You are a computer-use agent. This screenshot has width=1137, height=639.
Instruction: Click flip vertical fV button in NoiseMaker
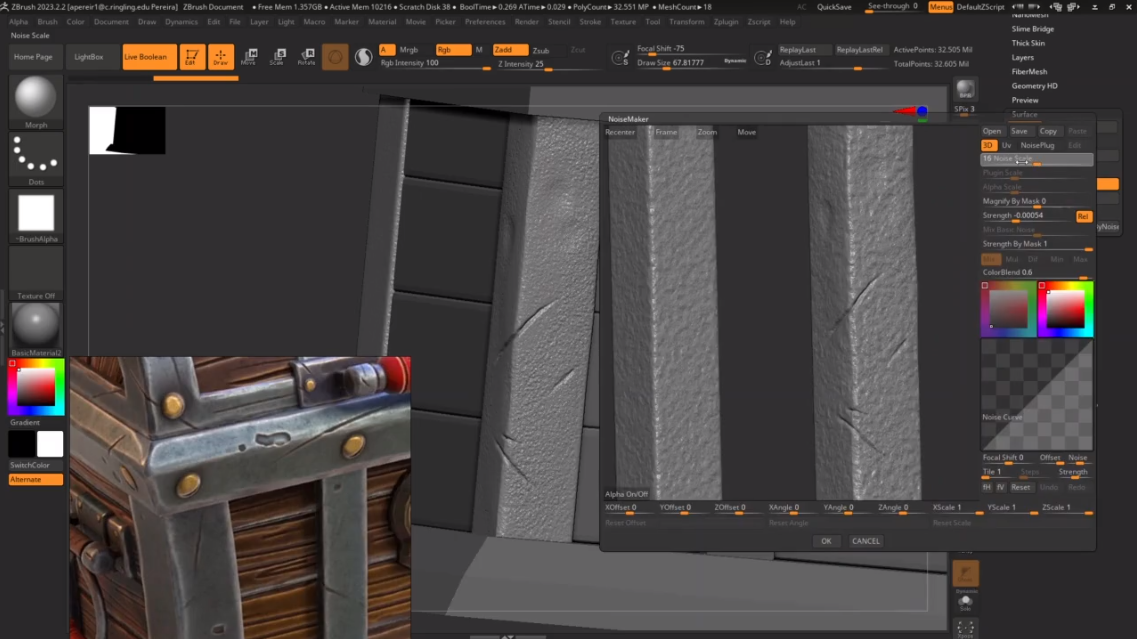[1000, 487]
